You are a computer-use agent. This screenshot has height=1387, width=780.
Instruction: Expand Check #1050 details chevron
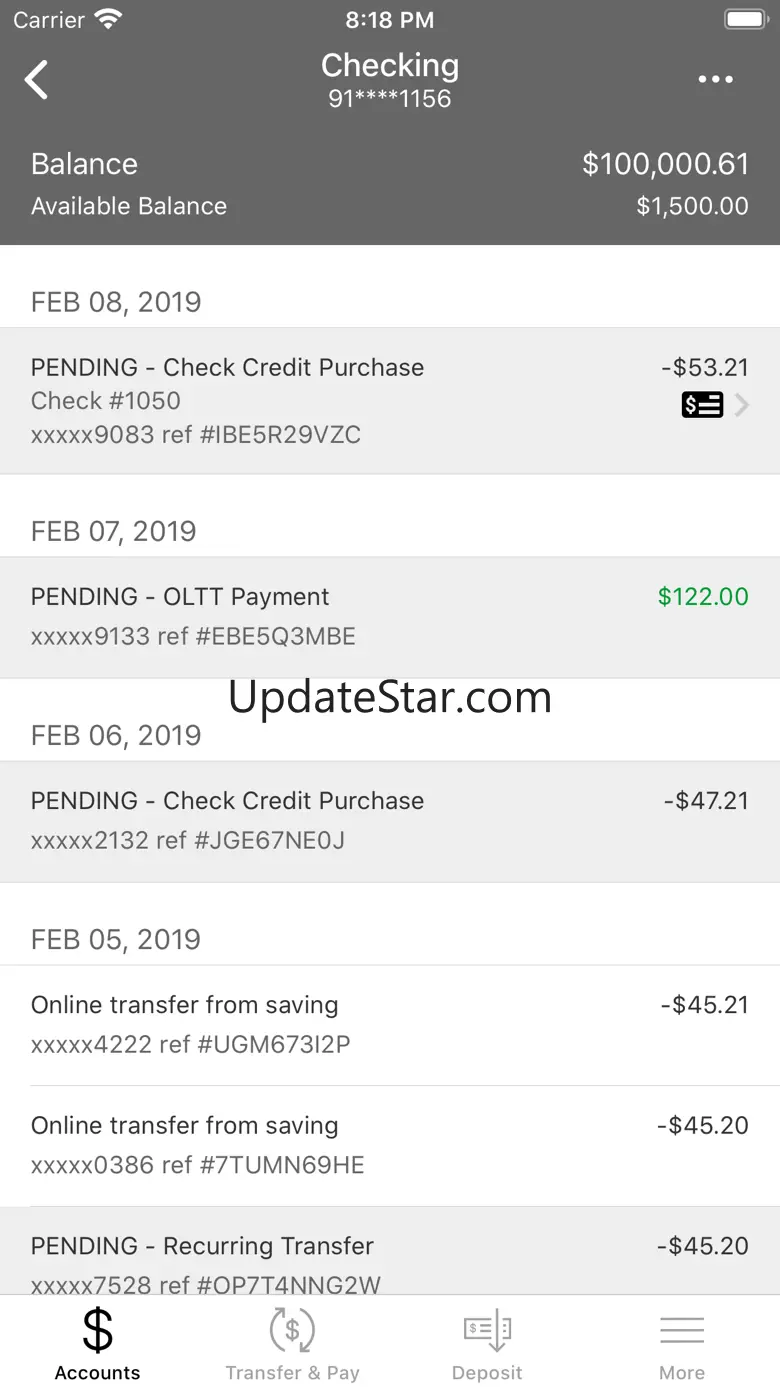742,405
